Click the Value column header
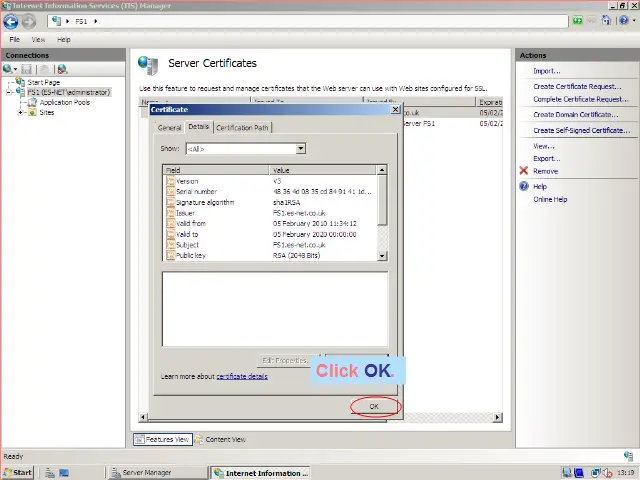640x480 pixels. [322, 170]
